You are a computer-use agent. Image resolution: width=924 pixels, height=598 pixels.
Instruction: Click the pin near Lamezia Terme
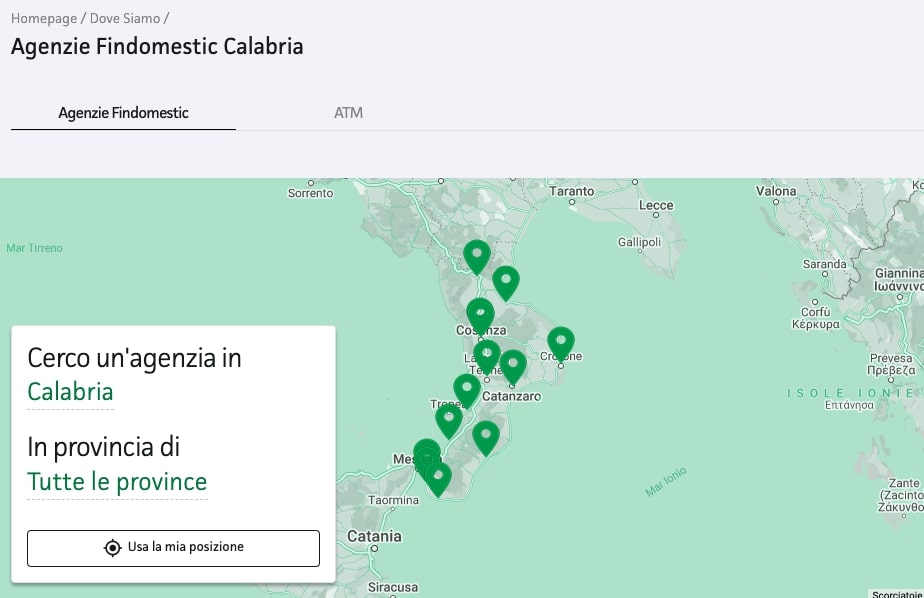487,352
